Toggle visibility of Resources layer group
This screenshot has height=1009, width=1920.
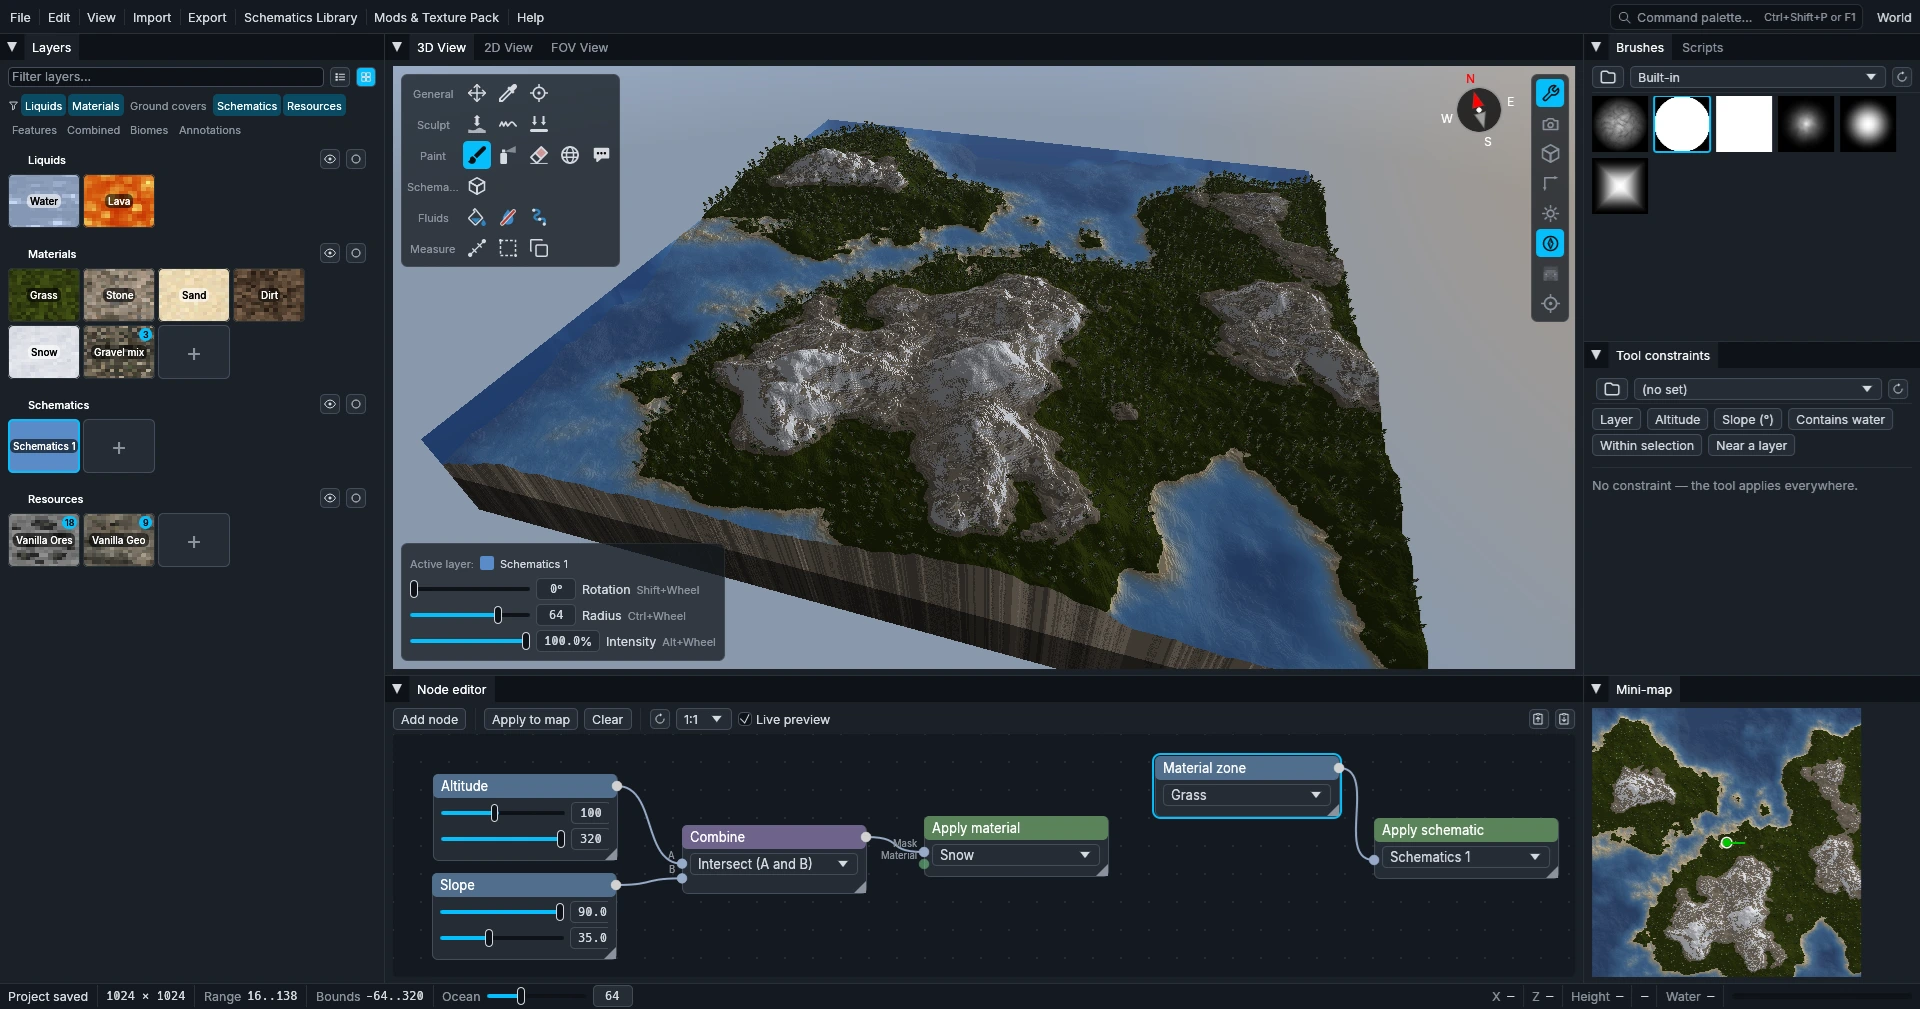pyautogui.click(x=330, y=498)
